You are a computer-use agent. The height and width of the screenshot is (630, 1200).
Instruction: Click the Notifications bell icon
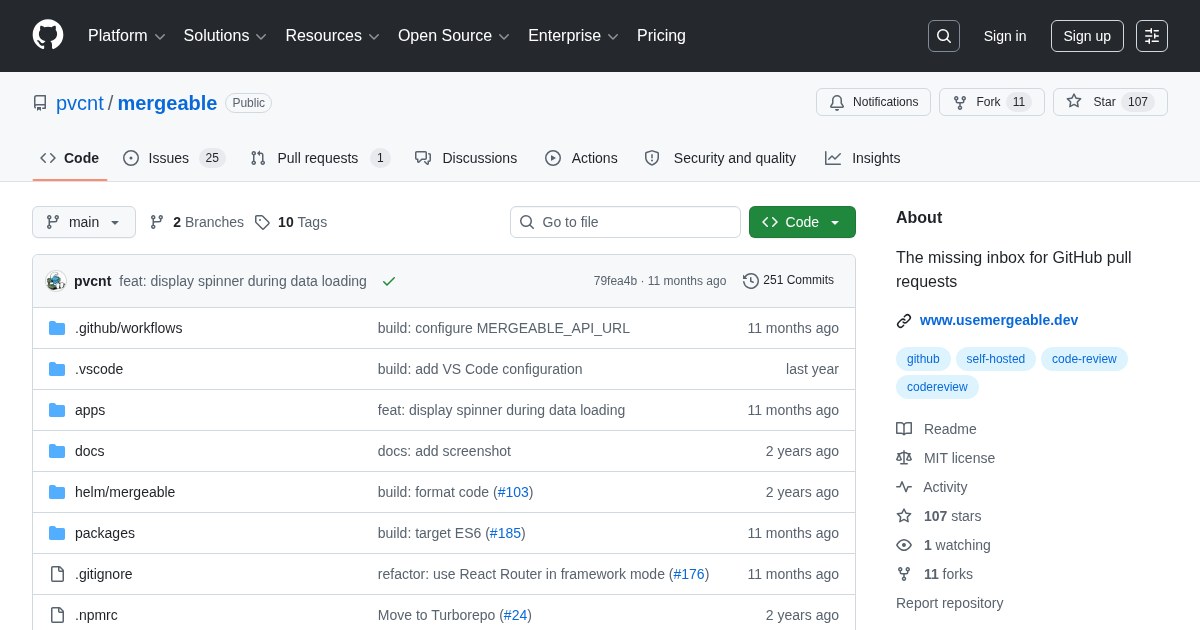click(x=837, y=102)
